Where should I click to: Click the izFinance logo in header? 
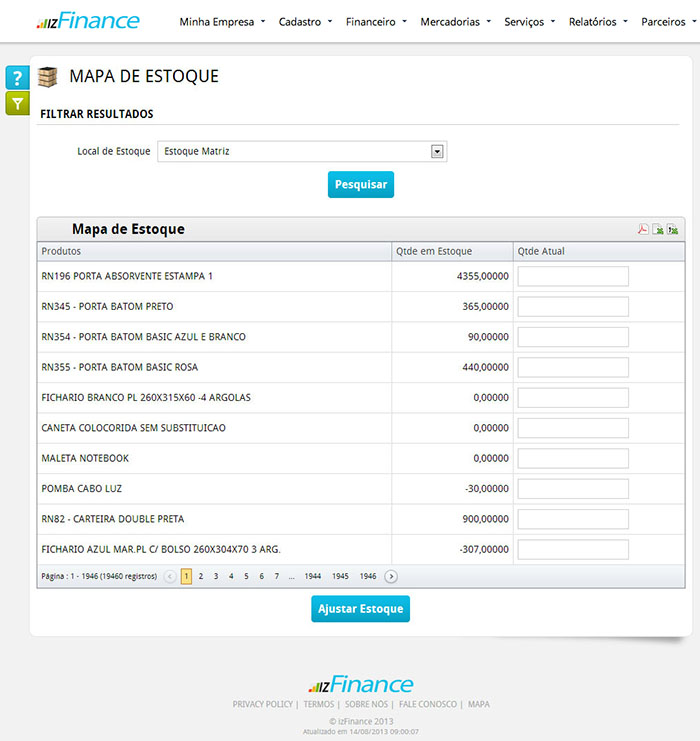88,21
